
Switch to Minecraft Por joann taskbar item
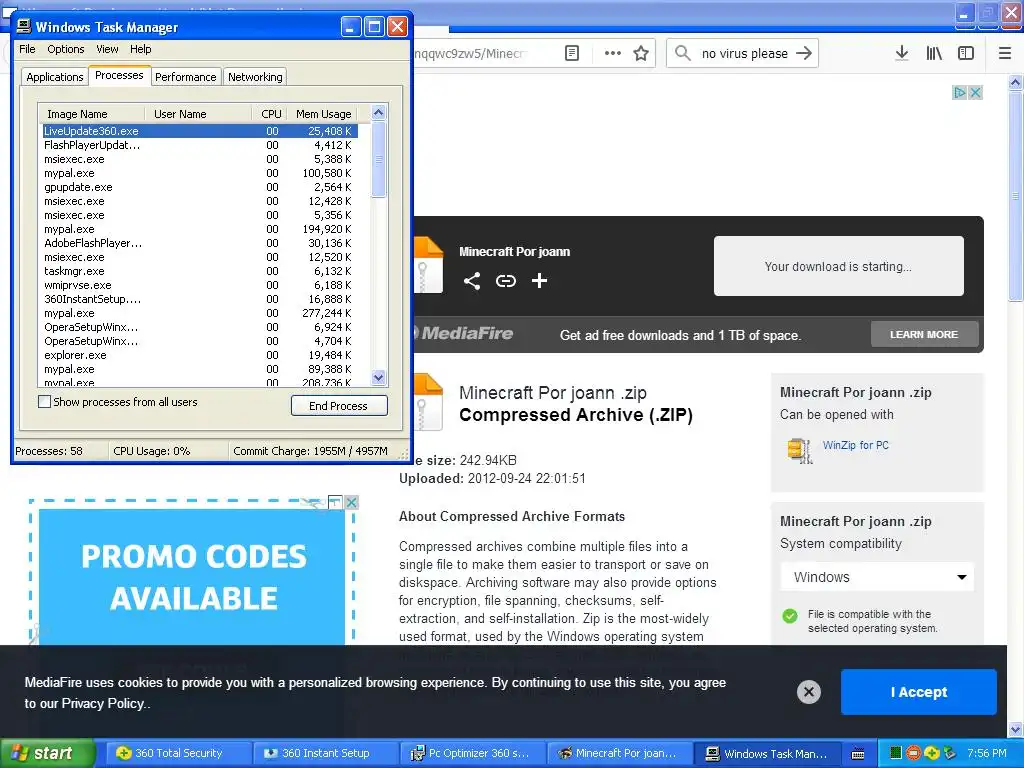point(619,754)
